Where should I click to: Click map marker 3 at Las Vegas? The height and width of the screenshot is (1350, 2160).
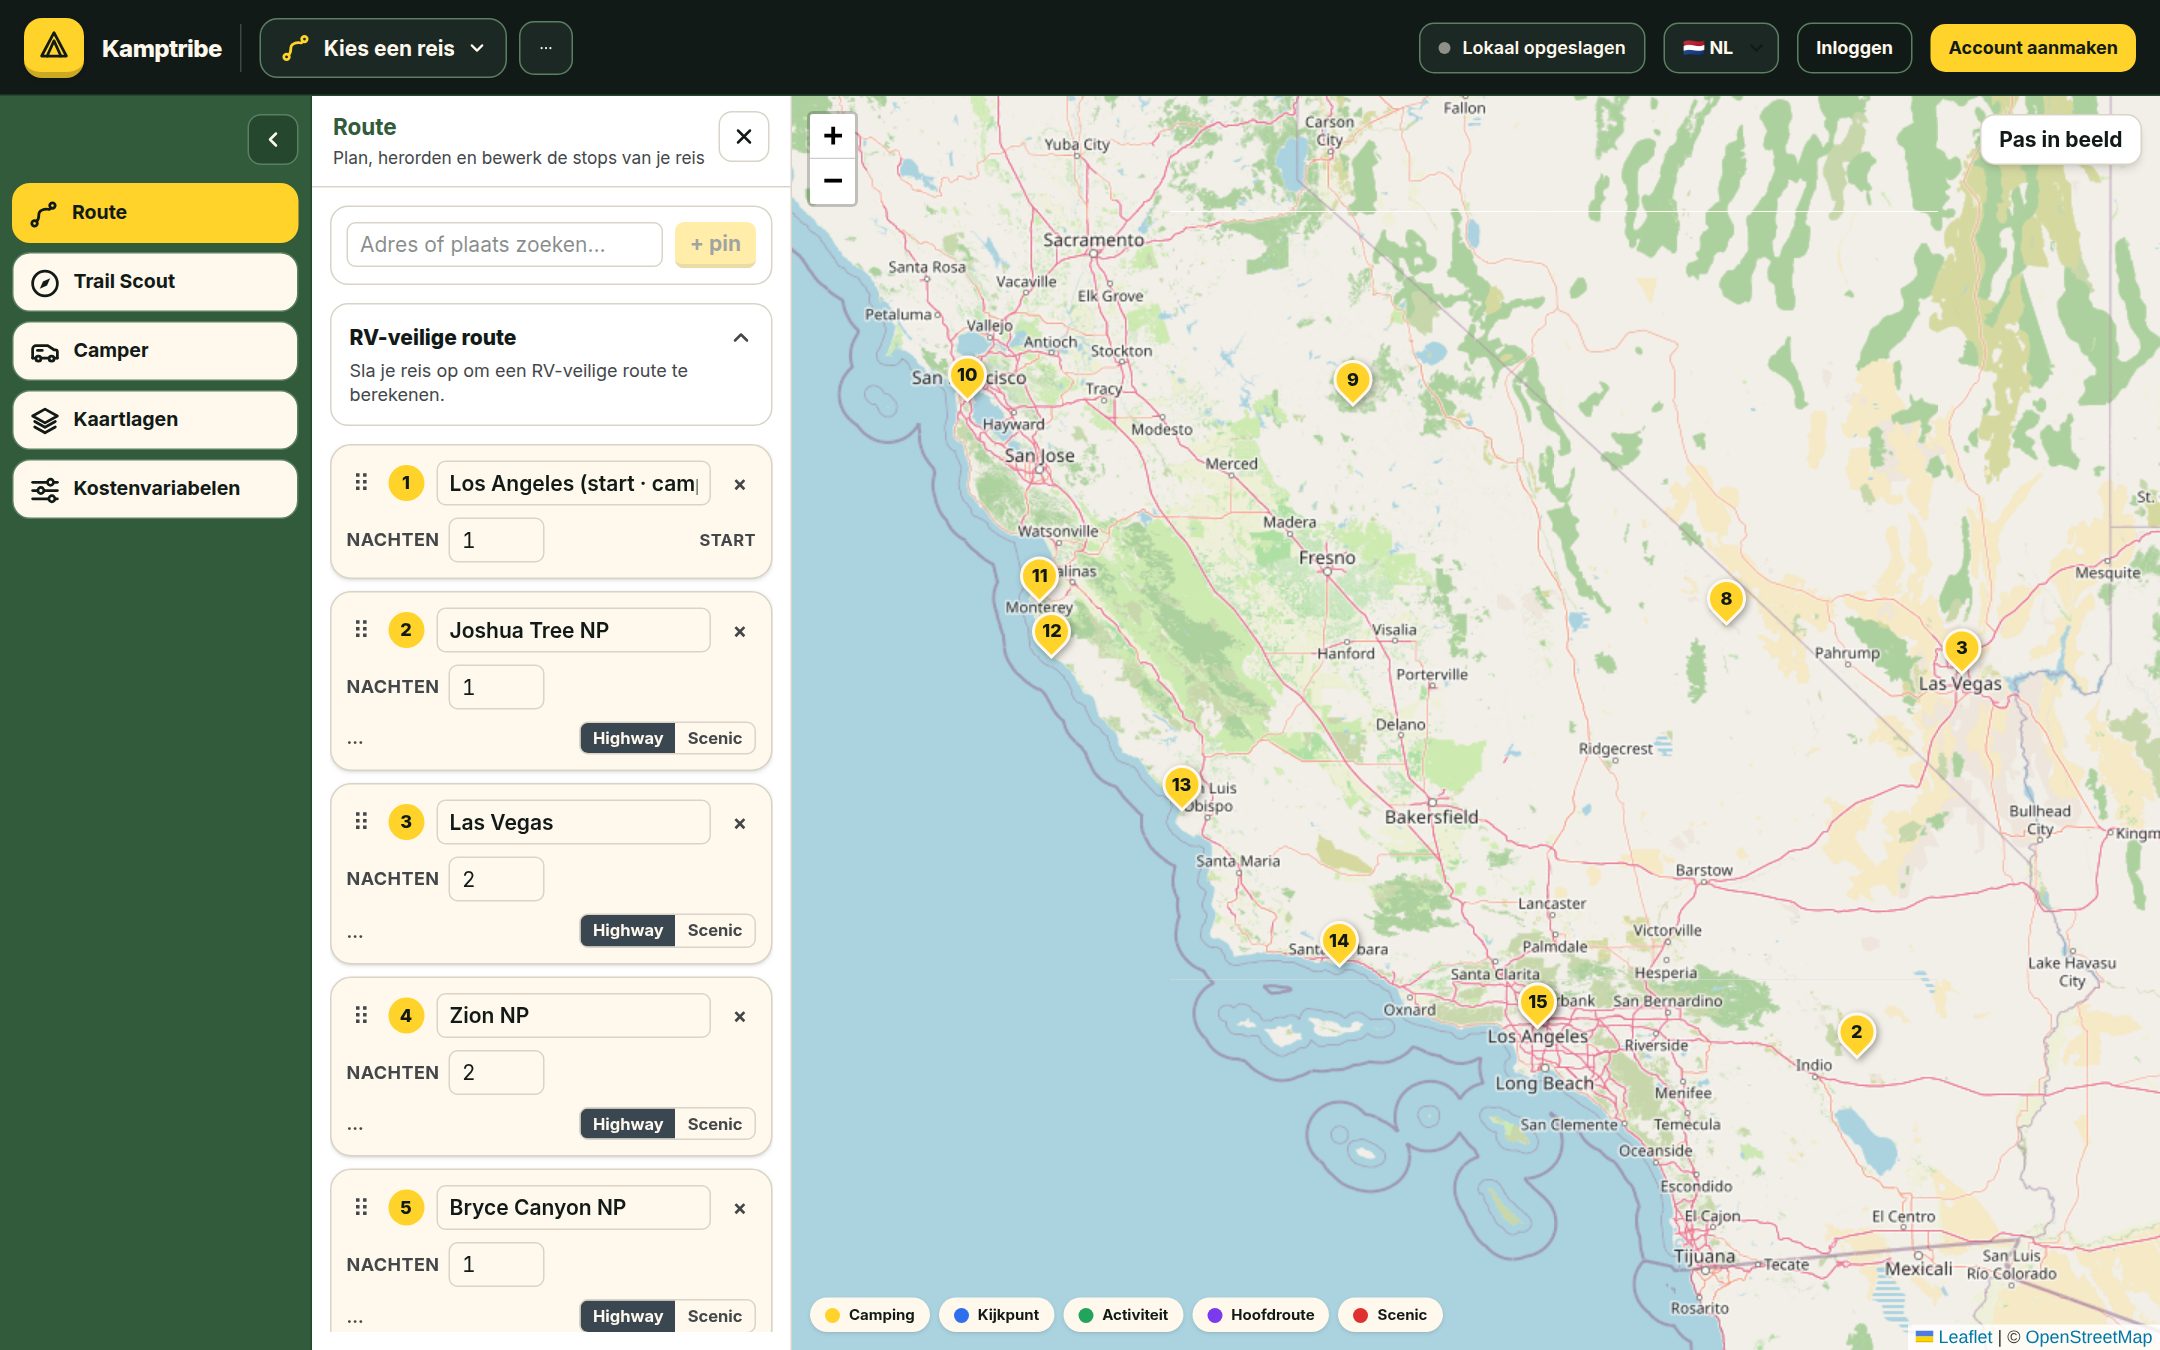[1961, 649]
